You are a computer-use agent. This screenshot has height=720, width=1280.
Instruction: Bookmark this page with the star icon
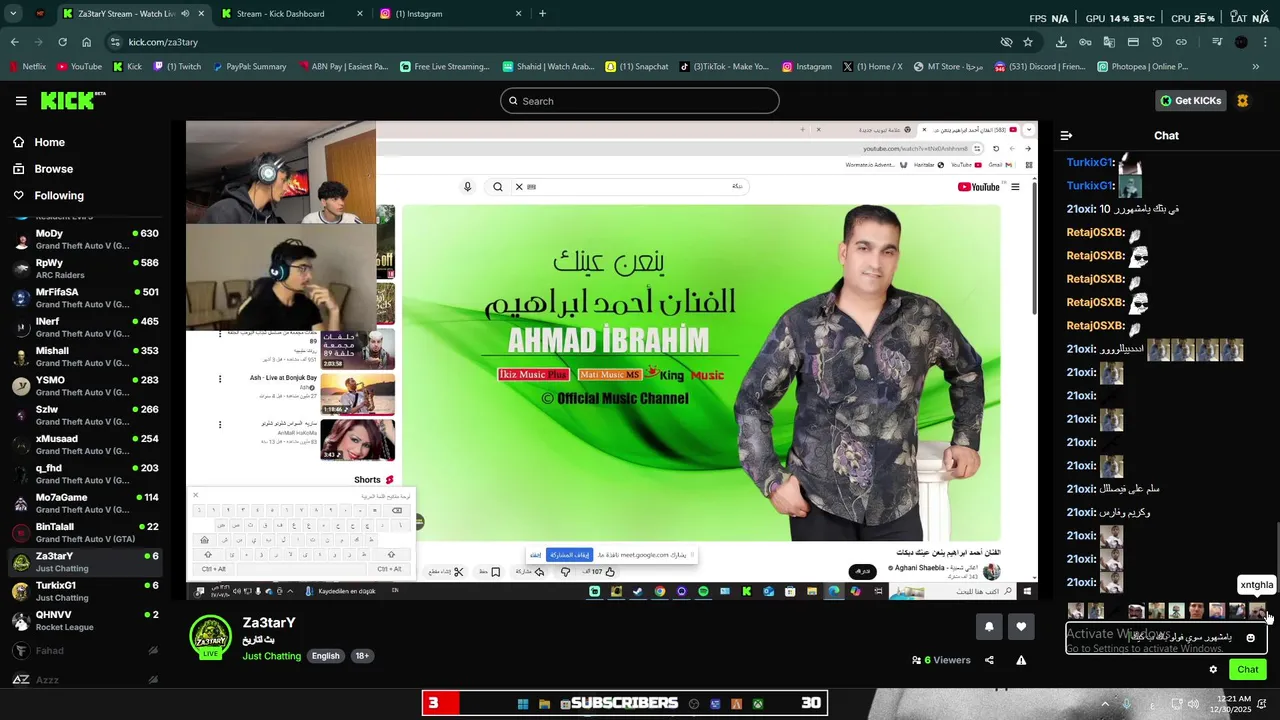tap(1027, 42)
